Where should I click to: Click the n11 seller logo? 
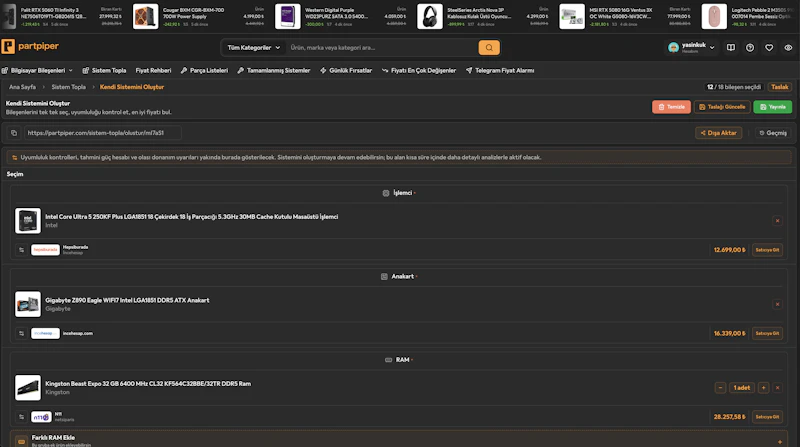pyautogui.click(x=41, y=417)
